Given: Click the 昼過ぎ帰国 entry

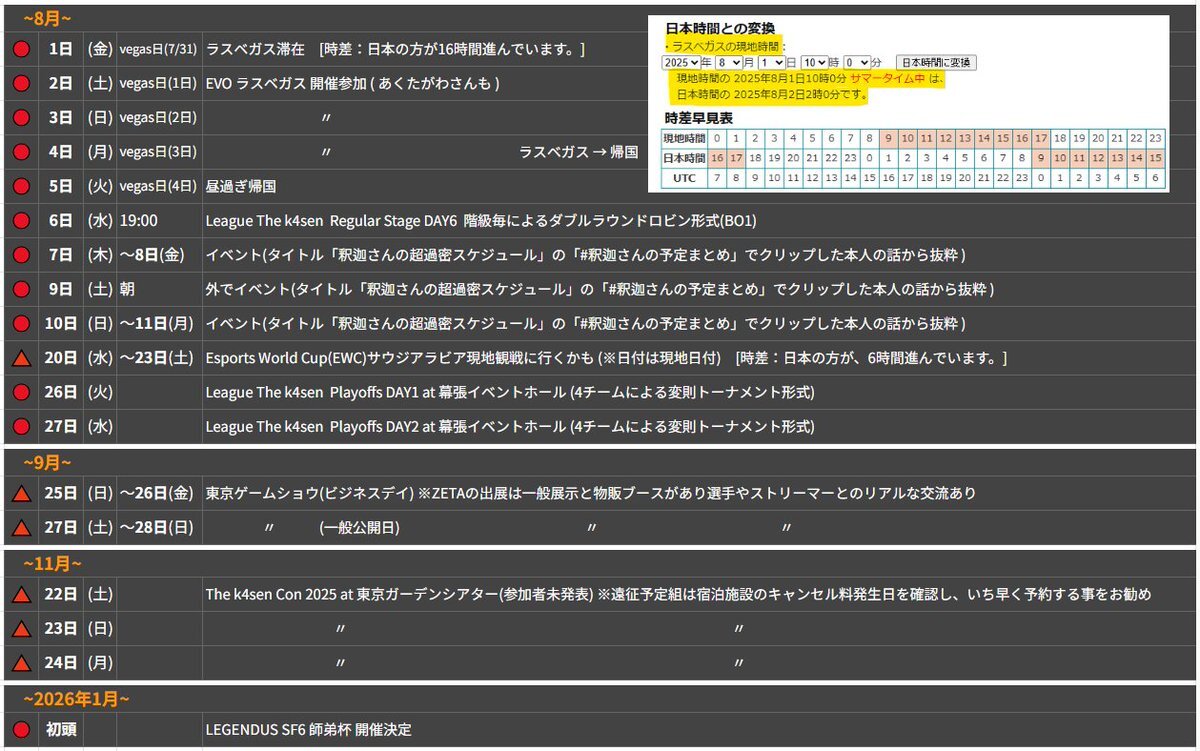Looking at the screenshot, I should click(x=240, y=186).
